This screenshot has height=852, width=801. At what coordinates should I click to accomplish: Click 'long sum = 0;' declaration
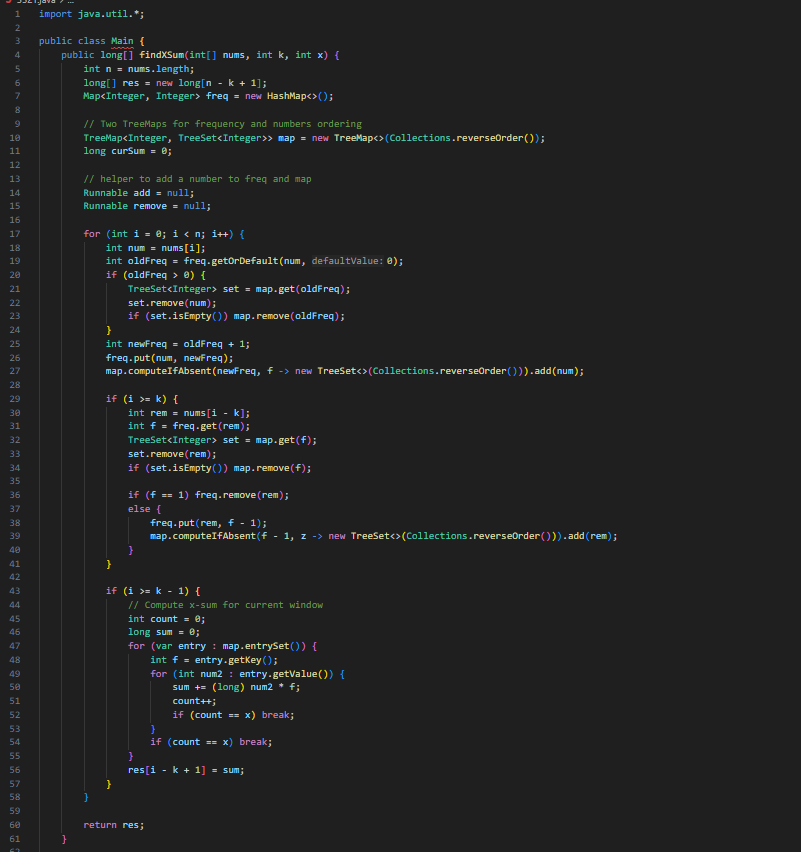164,632
